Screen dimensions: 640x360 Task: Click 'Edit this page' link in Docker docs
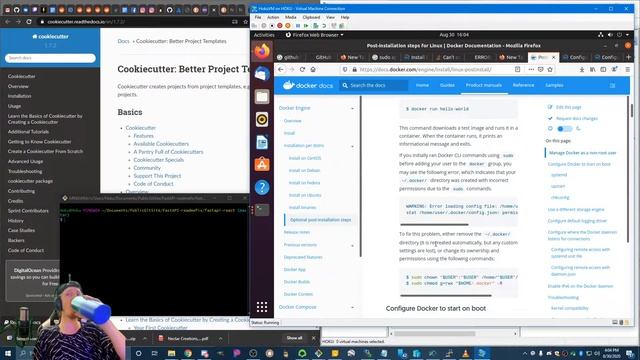[x=568, y=107]
